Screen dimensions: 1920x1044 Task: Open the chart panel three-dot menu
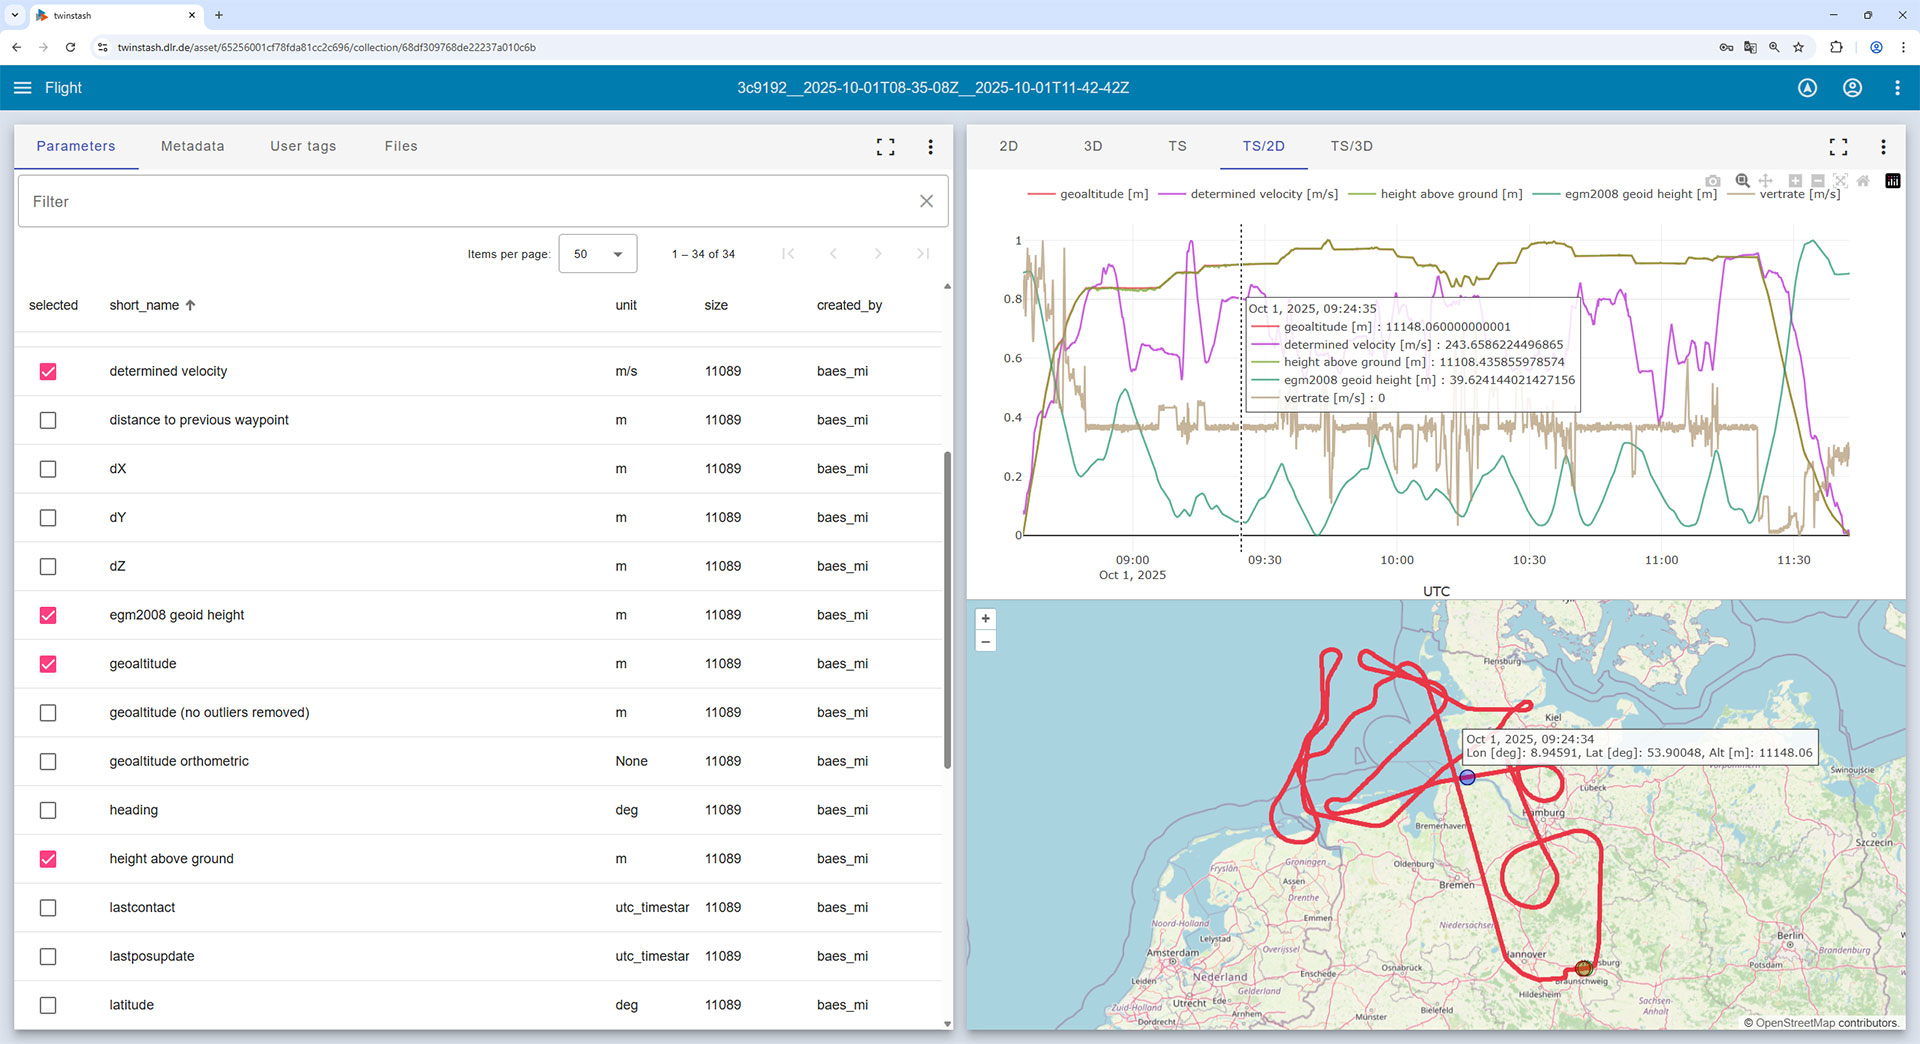(1883, 147)
